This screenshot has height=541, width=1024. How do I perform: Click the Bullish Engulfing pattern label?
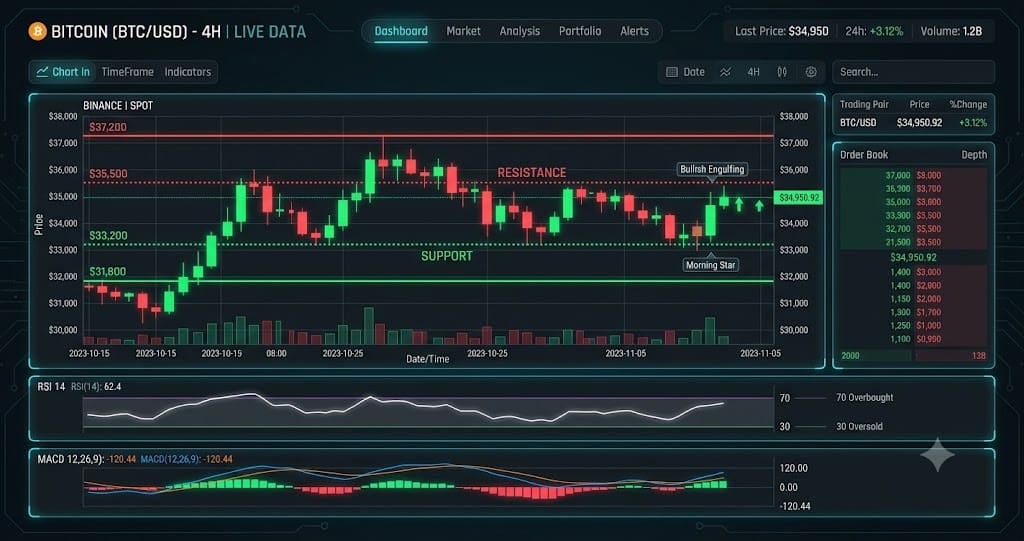(x=712, y=169)
